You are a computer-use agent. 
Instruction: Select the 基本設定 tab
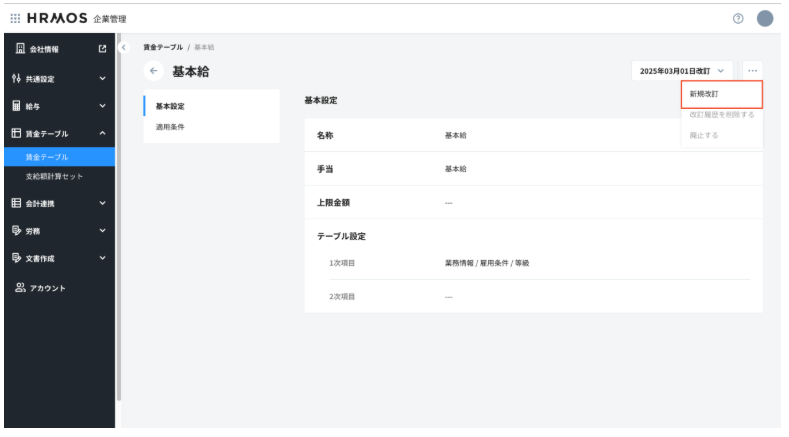[x=170, y=106]
